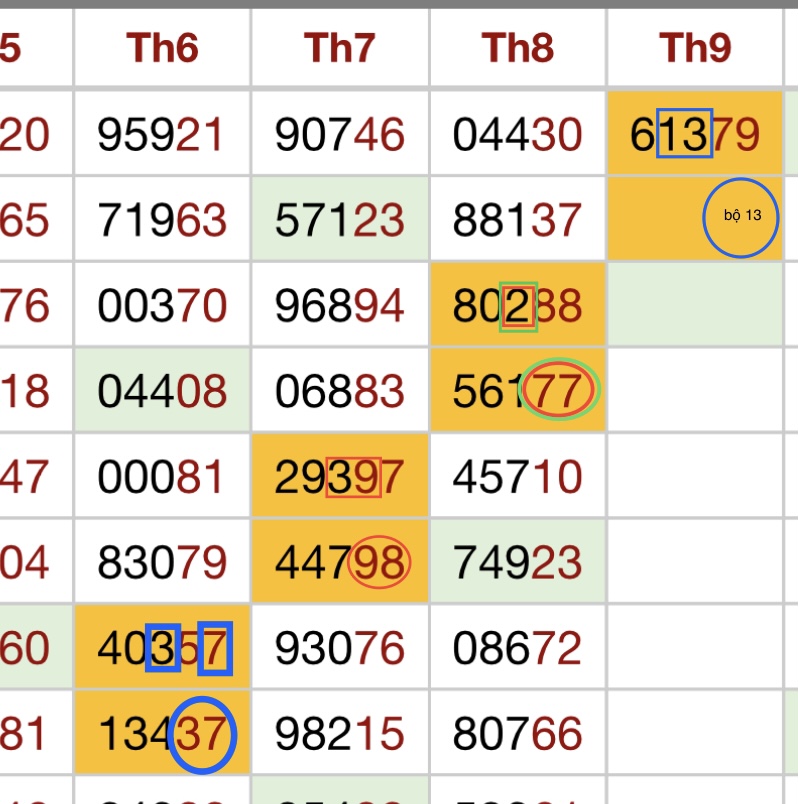Select the cell showing 98215
The image size is (798, 804).
pyautogui.click(x=340, y=732)
